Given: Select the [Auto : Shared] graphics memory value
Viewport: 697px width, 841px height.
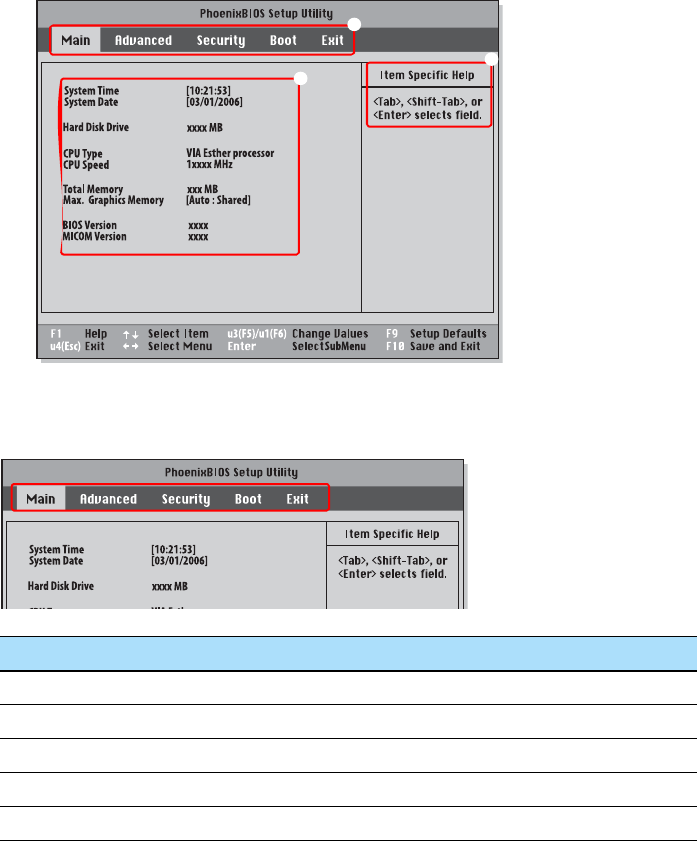Looking at the screenshot, I should pos(218,200).
